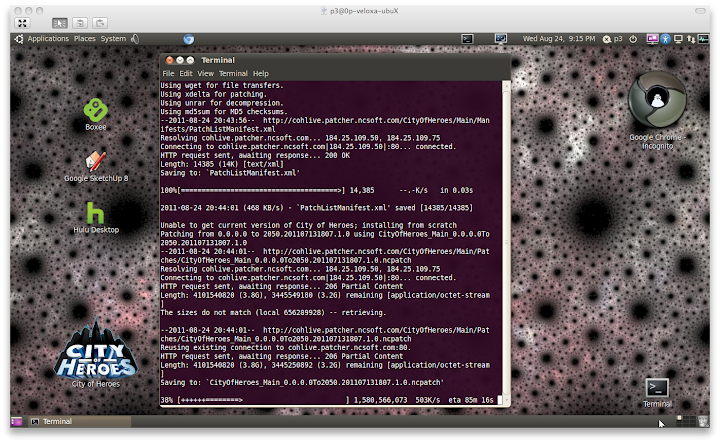Viewport: 720px width, 443px height.
Task: Click the blue accessibility icon in panel
Action: (665, 39)
